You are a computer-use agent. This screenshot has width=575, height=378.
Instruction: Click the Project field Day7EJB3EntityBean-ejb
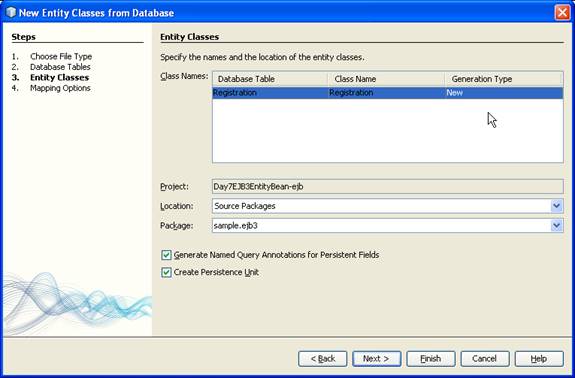coord(388,187)
